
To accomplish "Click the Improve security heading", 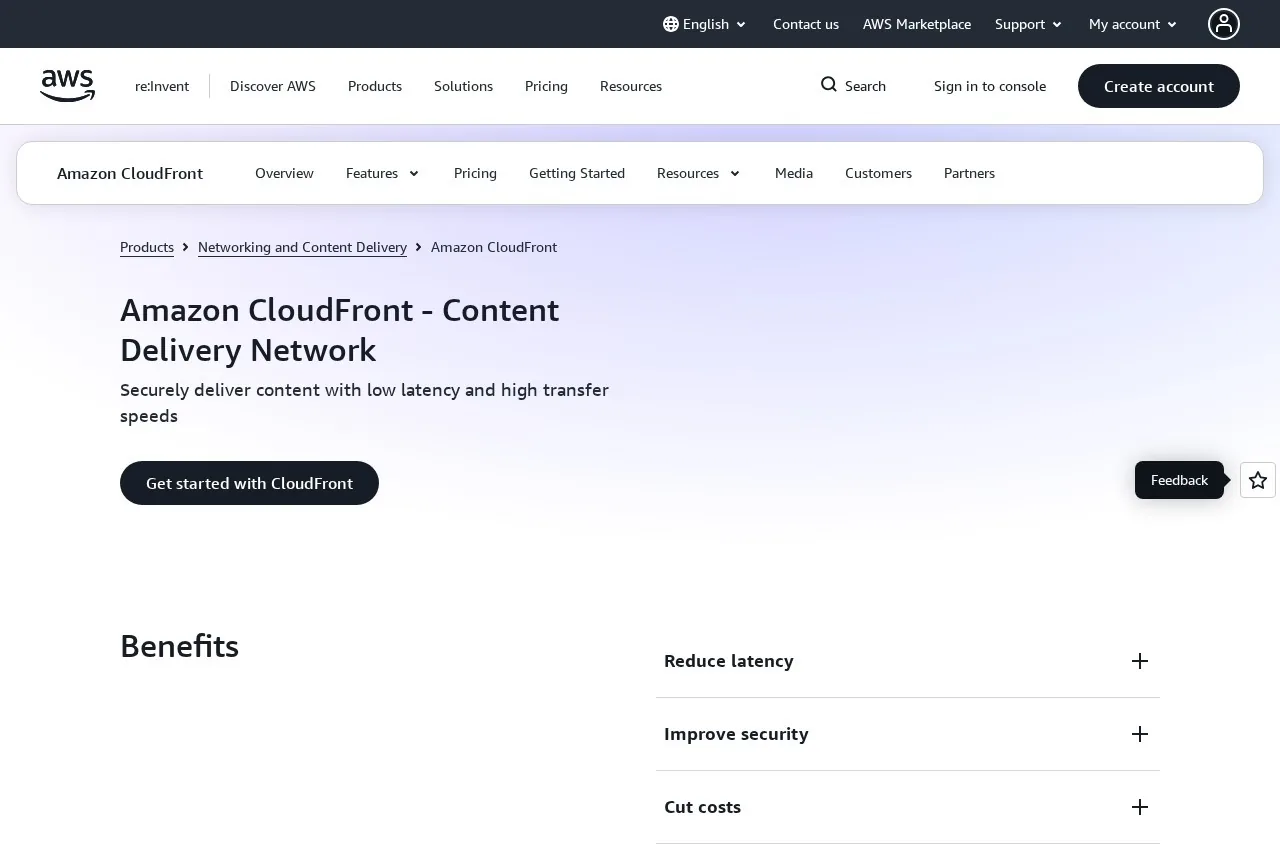I will [x=736, y=734].
